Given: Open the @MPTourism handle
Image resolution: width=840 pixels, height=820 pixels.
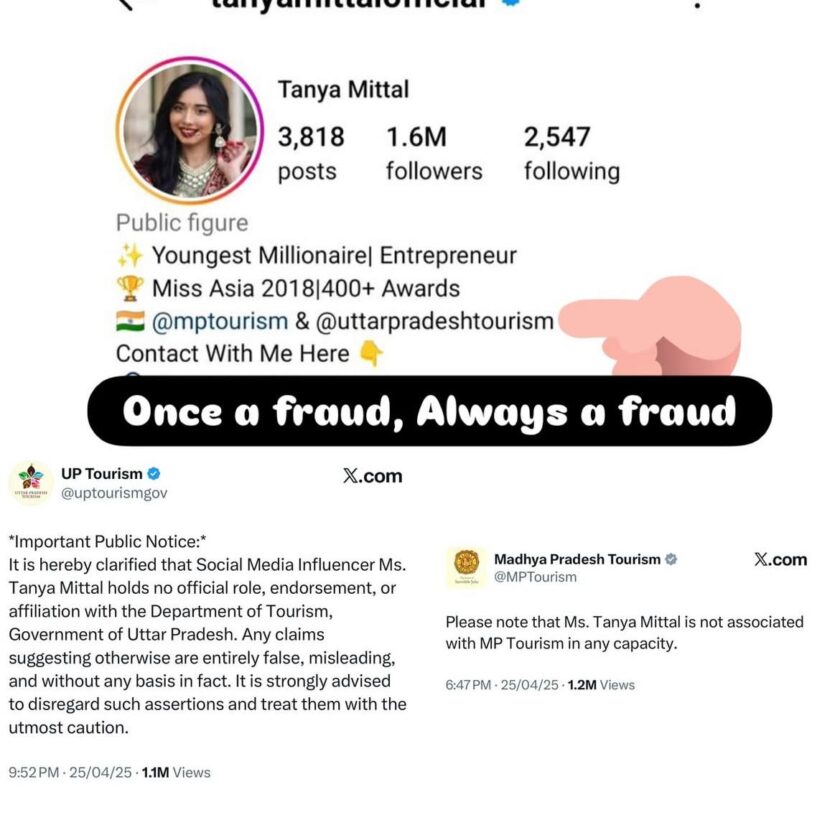Looking at the screenshot, I should pyautogui.click(x=535, y=577).
